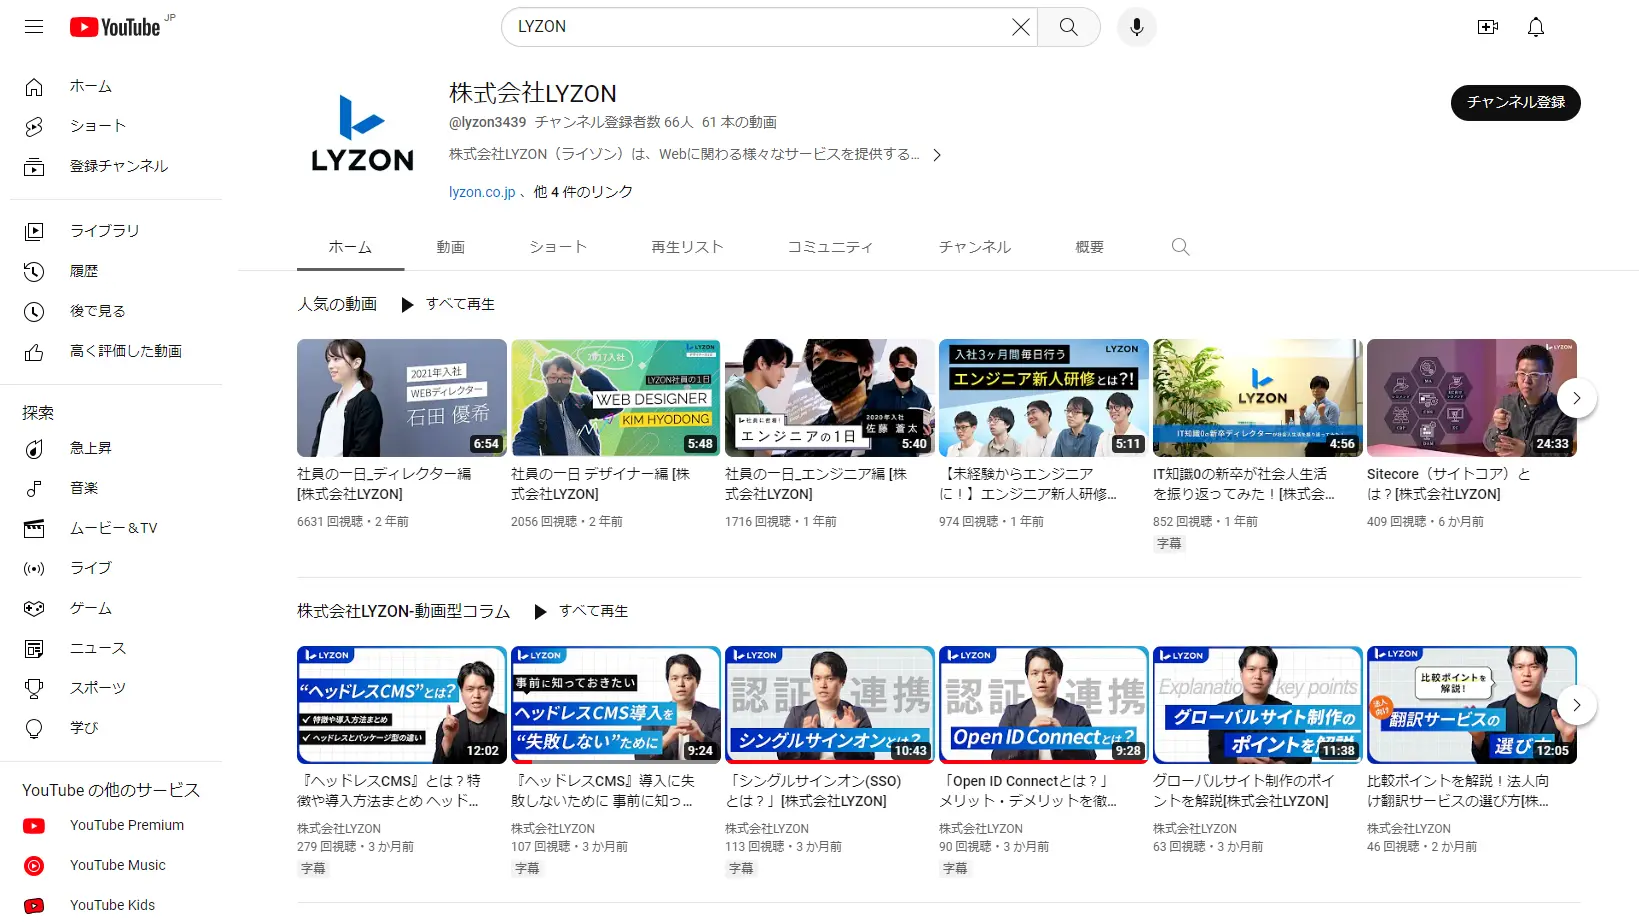Show next videos in 動画型コラム row
The width and height of the screenshot is (1639, 922).
[1577, 705]
